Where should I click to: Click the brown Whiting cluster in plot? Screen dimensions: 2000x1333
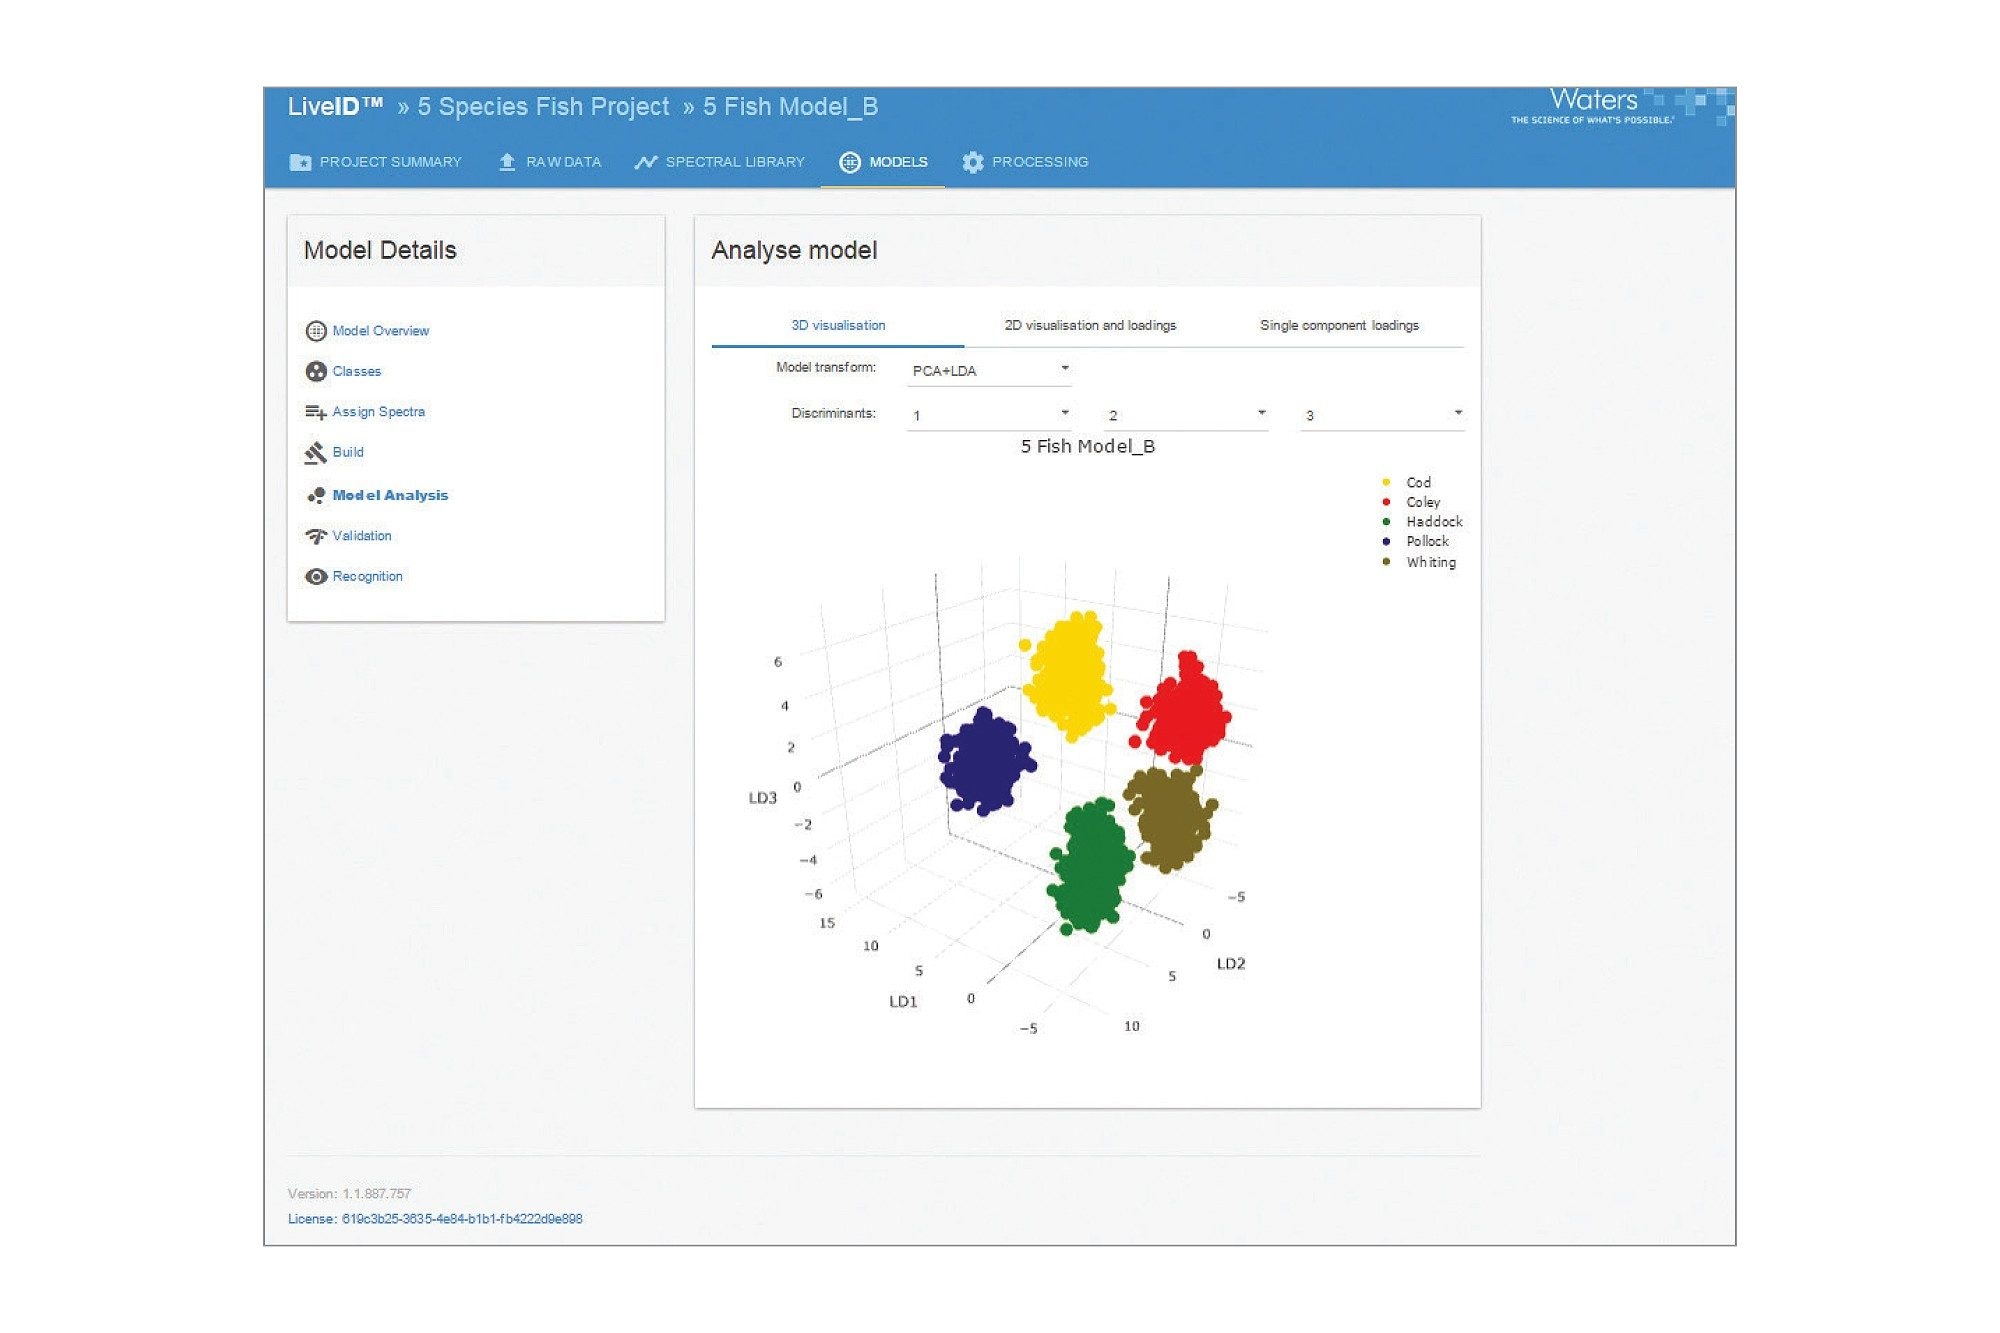point(1170,817)
